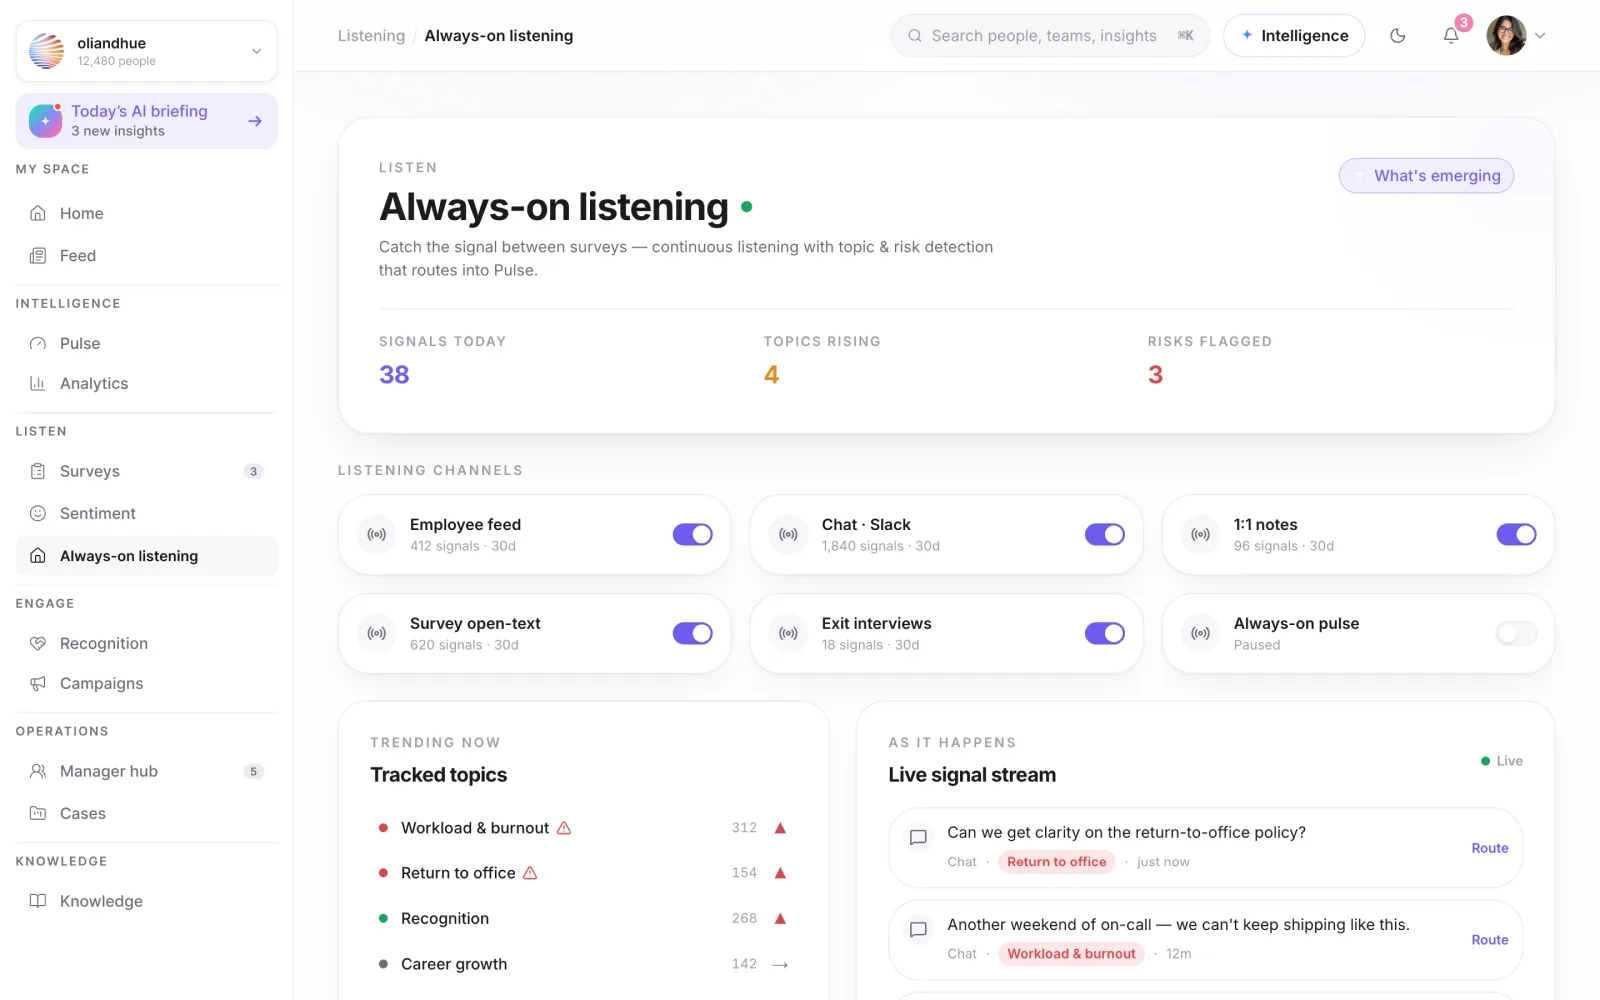Open the Intelligence button
This screenshot has width=1600, height=1000.
[1294, 36]
